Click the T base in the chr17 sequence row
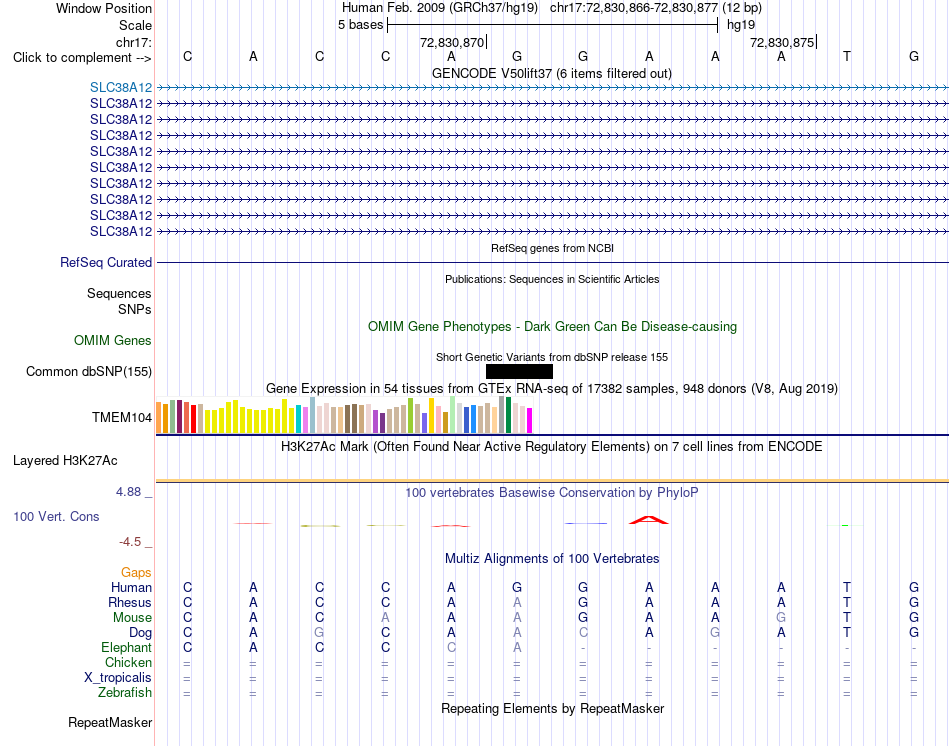 click(847, 56)
